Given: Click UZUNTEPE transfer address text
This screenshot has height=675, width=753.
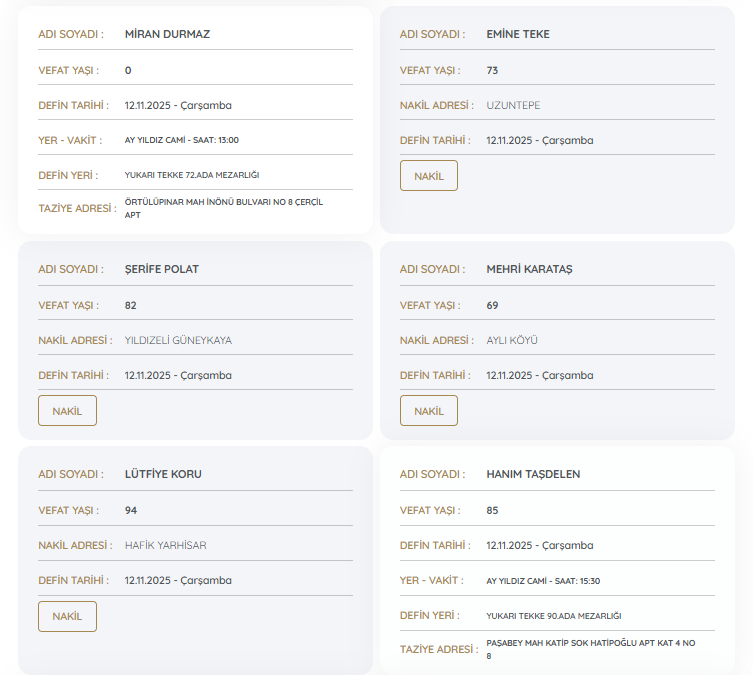Looking at the screenshot, I should click(x=513, y=105).
